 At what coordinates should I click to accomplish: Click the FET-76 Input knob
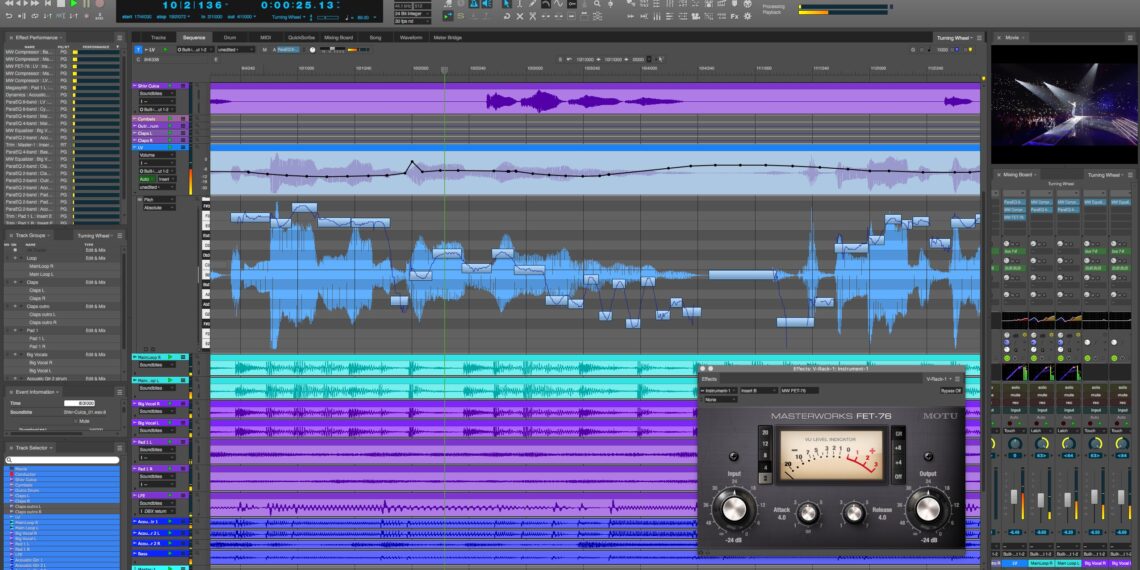pyautogui.click(x=732, y=510)
